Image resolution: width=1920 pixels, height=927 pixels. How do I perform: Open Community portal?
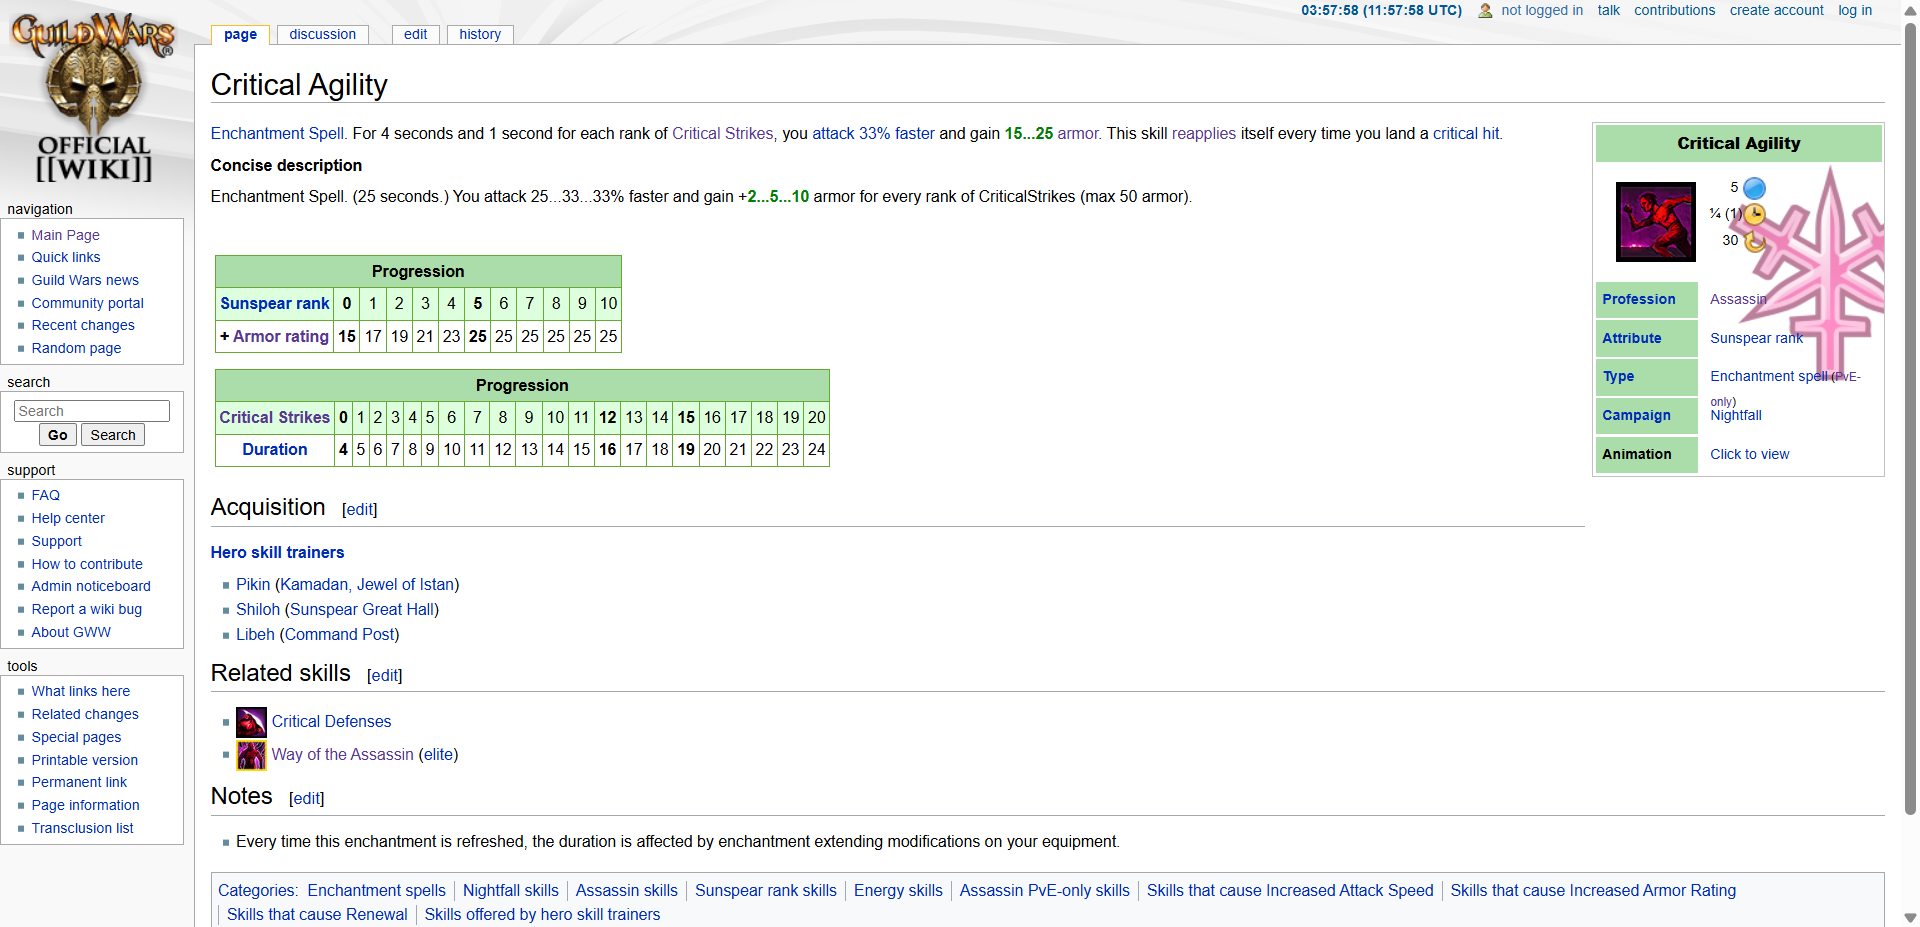tap(87, 303)
